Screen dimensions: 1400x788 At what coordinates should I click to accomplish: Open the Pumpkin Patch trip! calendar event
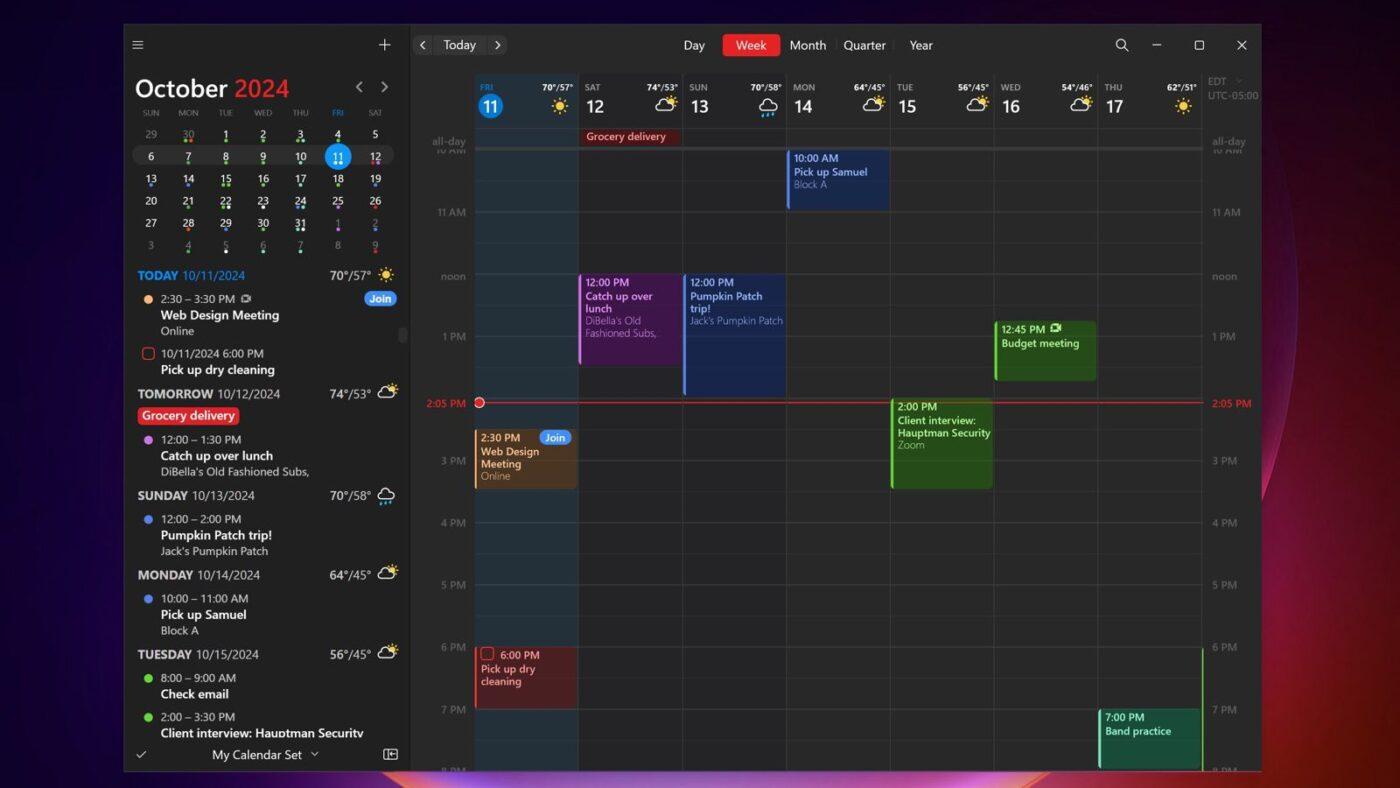[x=735, y=335]
